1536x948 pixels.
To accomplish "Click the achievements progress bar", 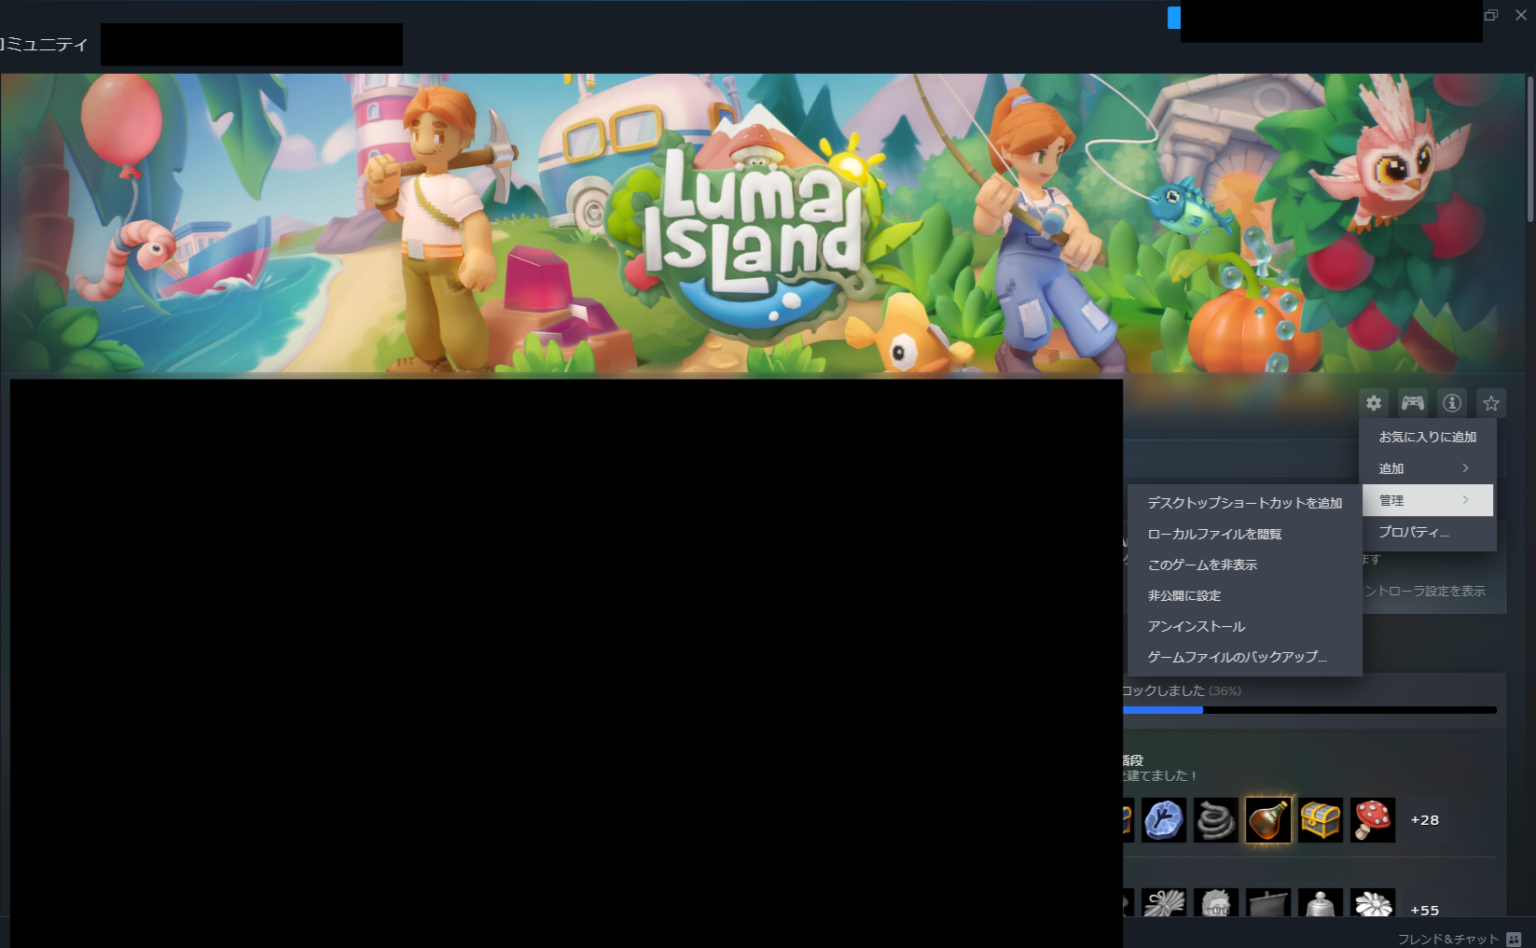I will [x=1310, y=710].
